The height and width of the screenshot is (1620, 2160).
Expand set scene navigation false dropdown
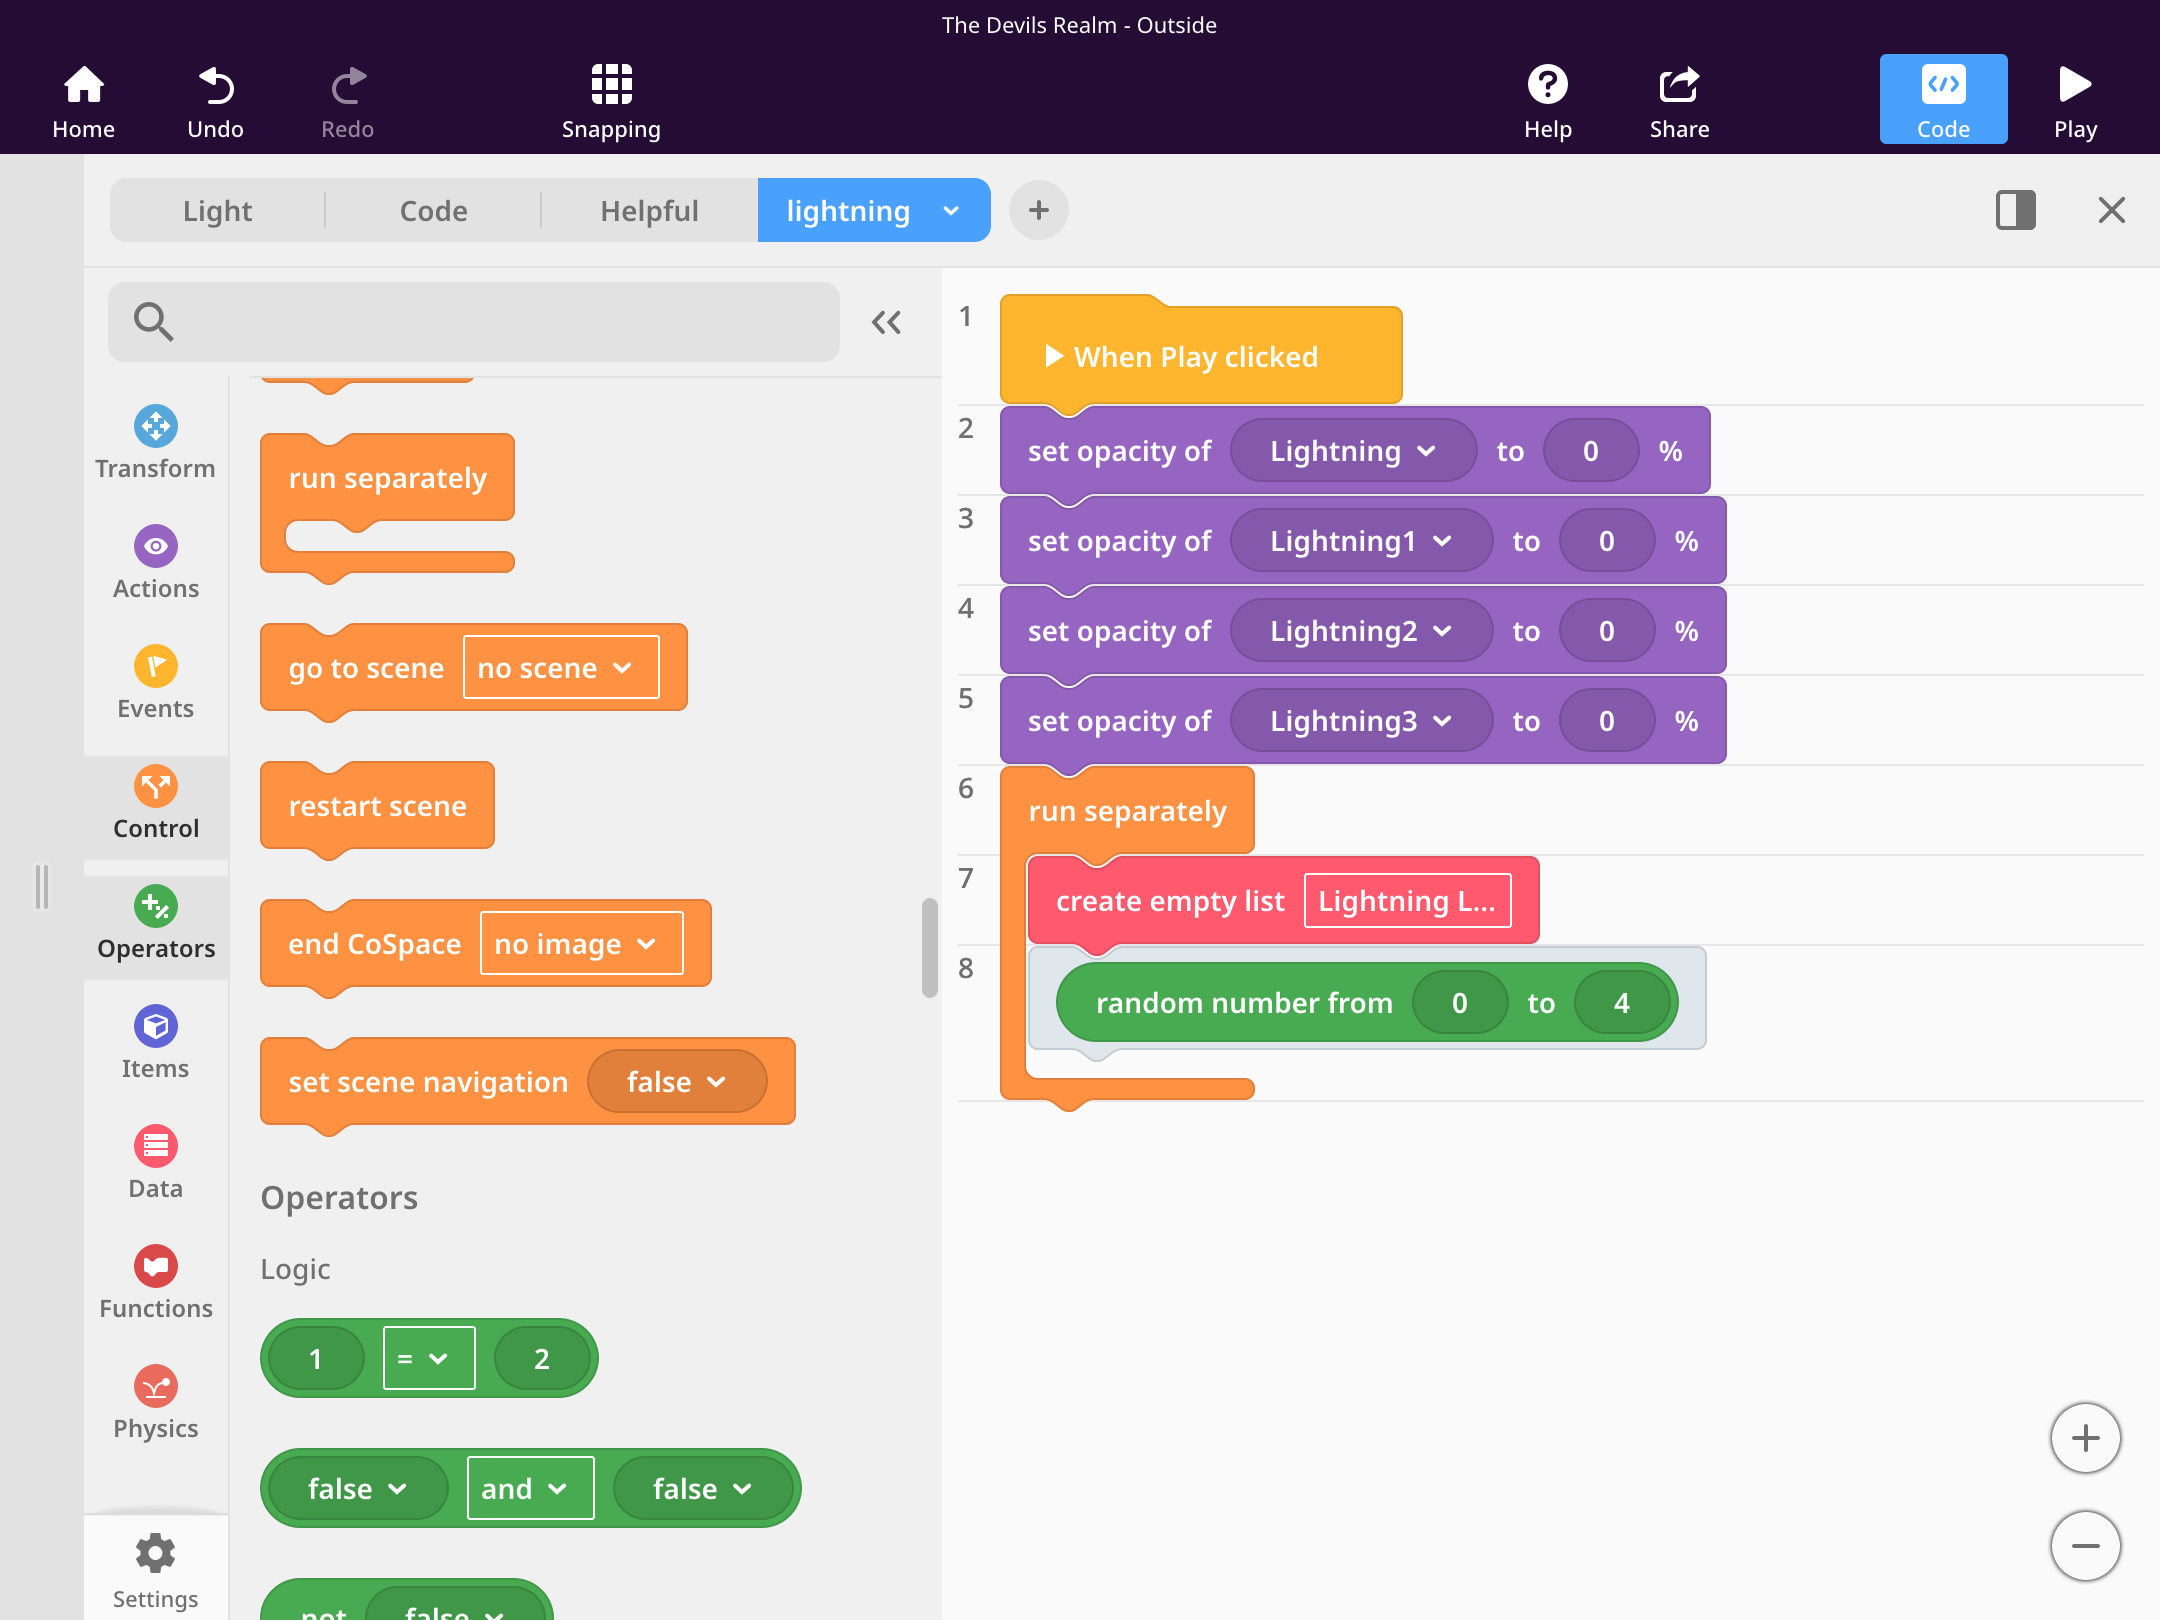tap(676, 1082)
